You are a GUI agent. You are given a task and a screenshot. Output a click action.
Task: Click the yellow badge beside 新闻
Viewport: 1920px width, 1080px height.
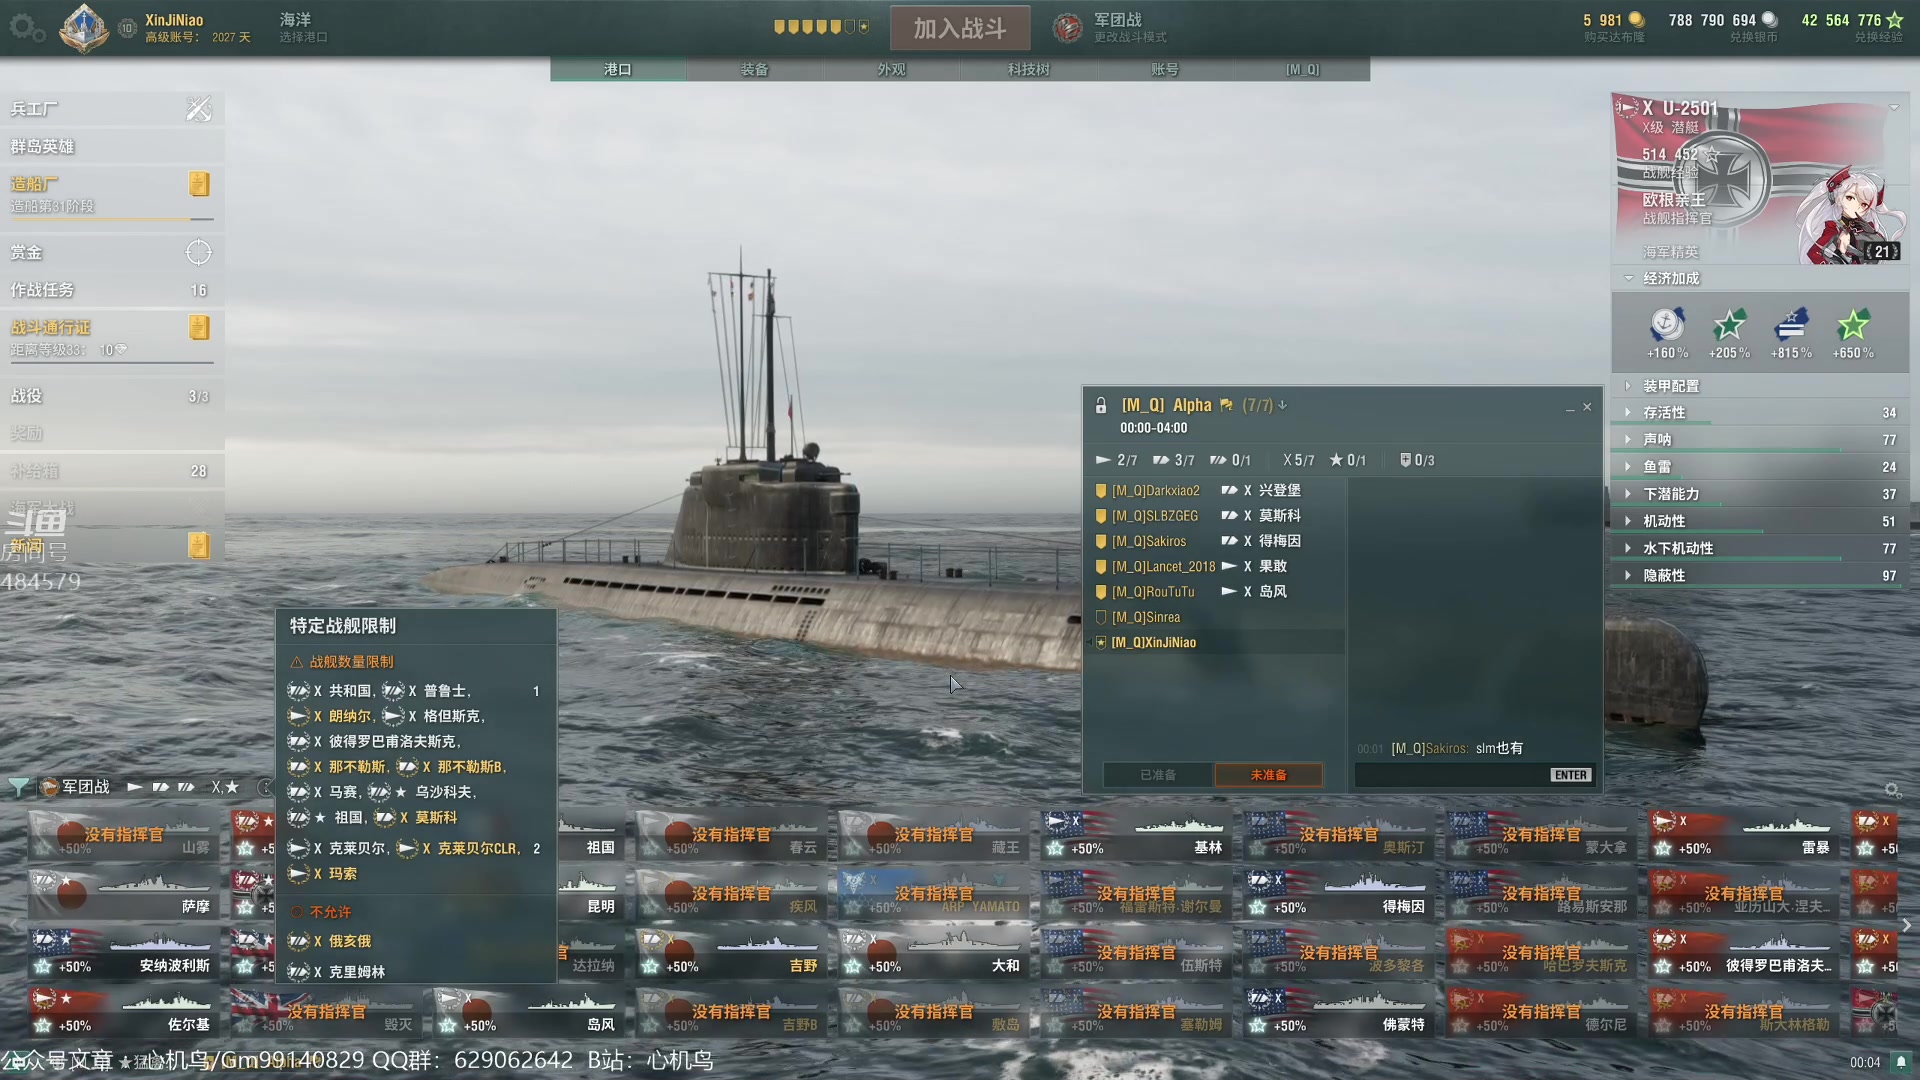199,545
